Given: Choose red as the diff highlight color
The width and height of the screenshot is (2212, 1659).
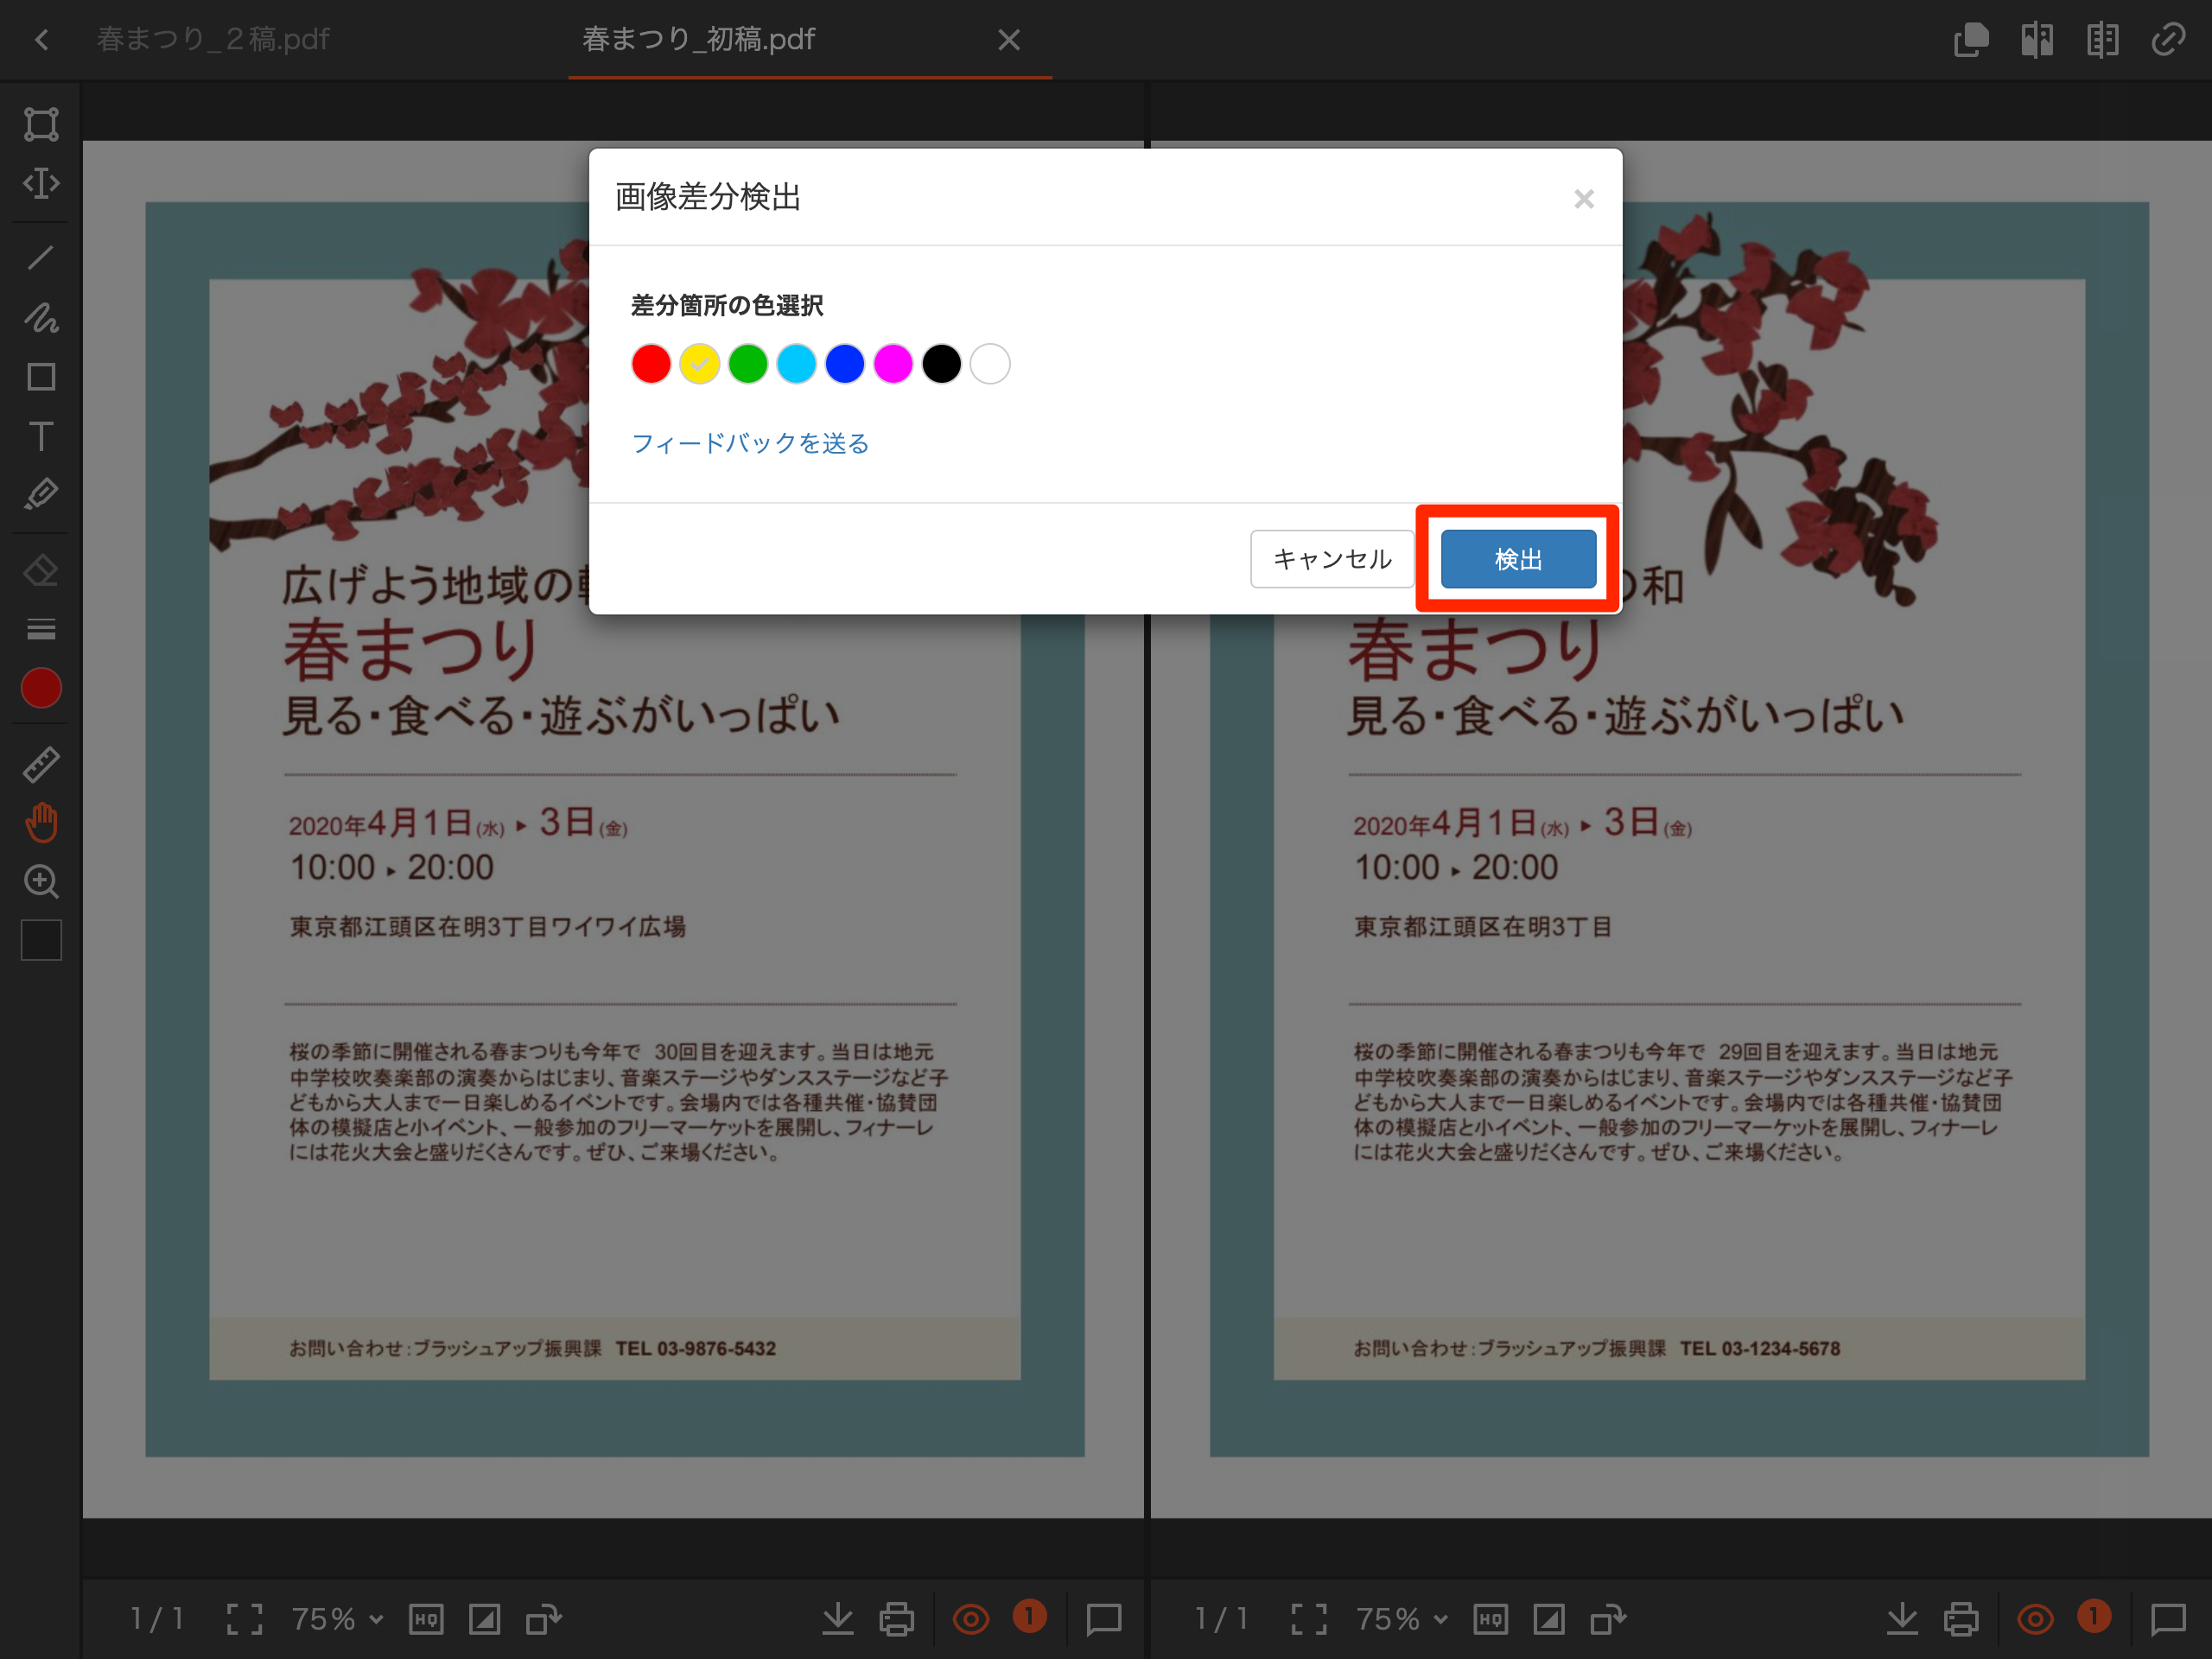Looking at the screenshot, I should (651, 363).
